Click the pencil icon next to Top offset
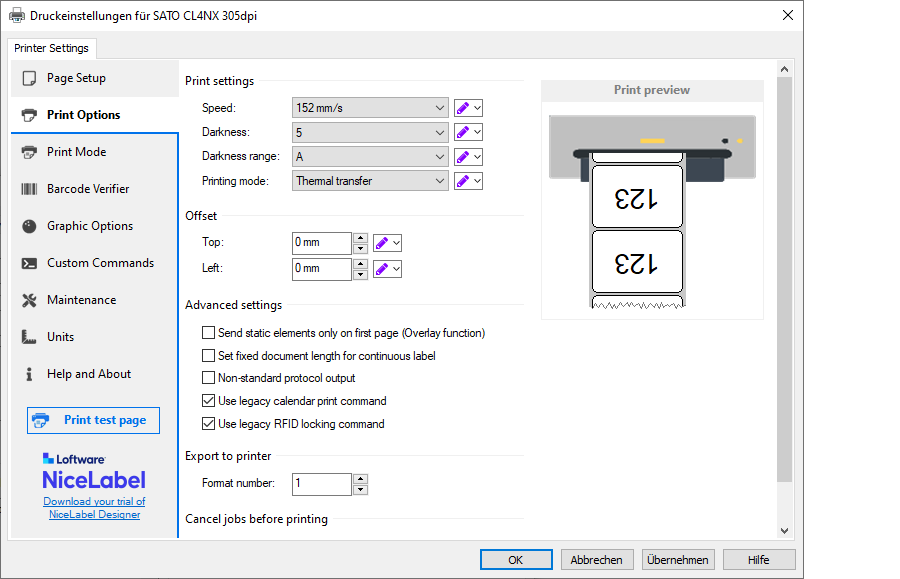900x579 pixels. tap(382, 243)
